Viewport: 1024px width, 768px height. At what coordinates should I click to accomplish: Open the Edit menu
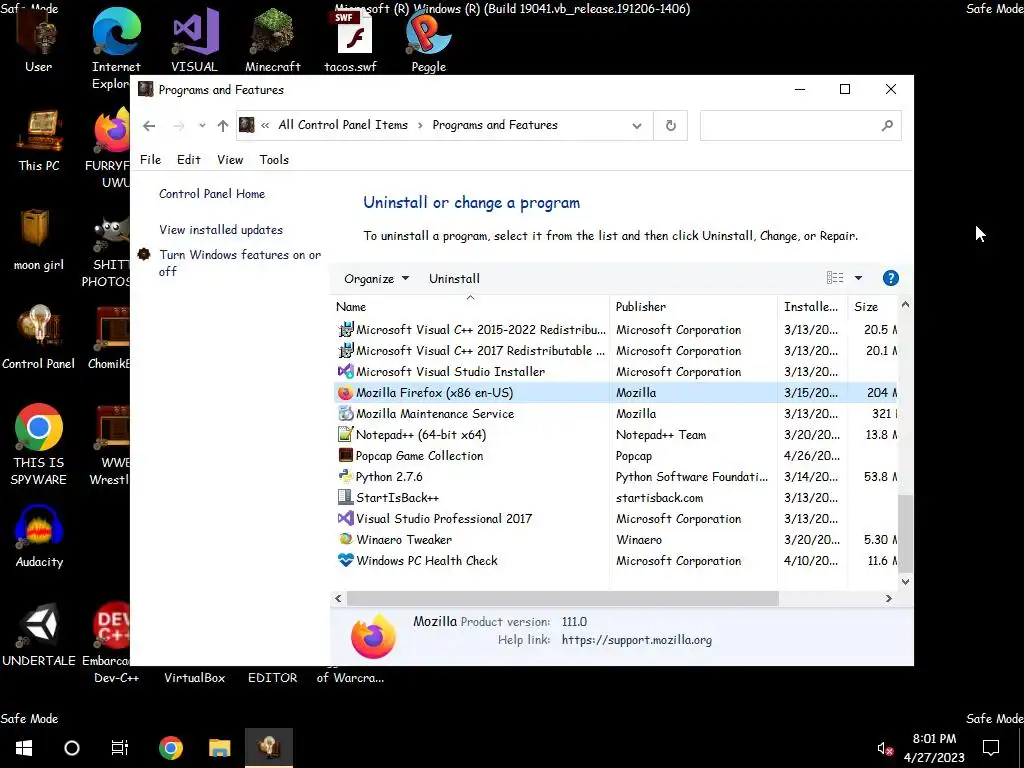point(189,159)
